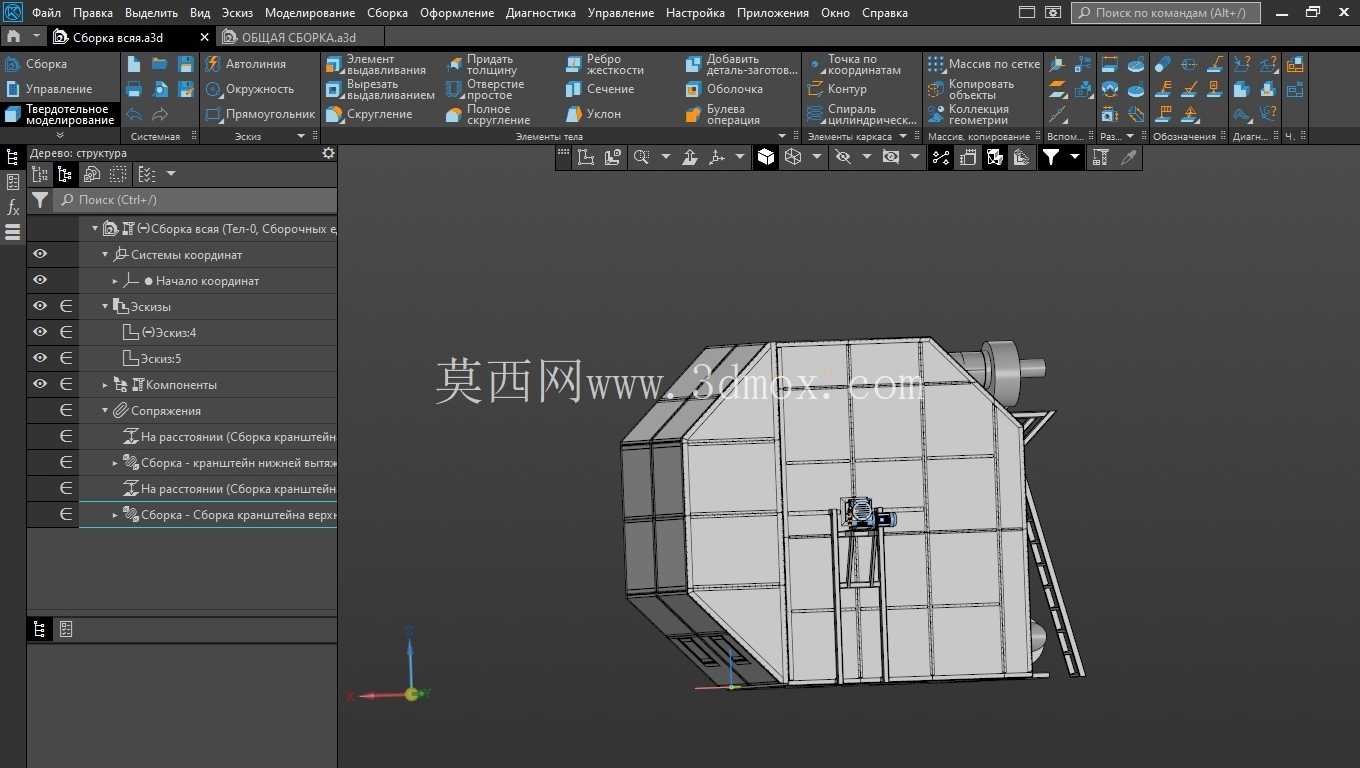Open the Массив по сетке tool

[983, 64]
